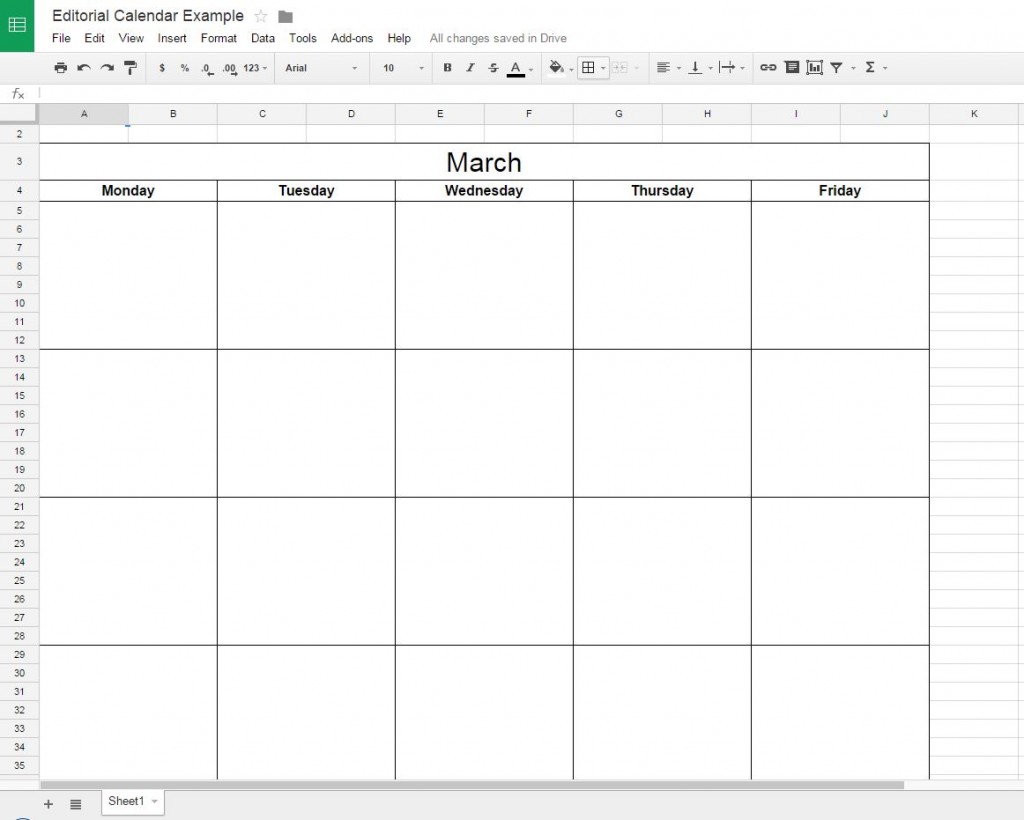Open the Insert chart tool
Viewport: 1024px width, 820px height.
pos(815,67)
